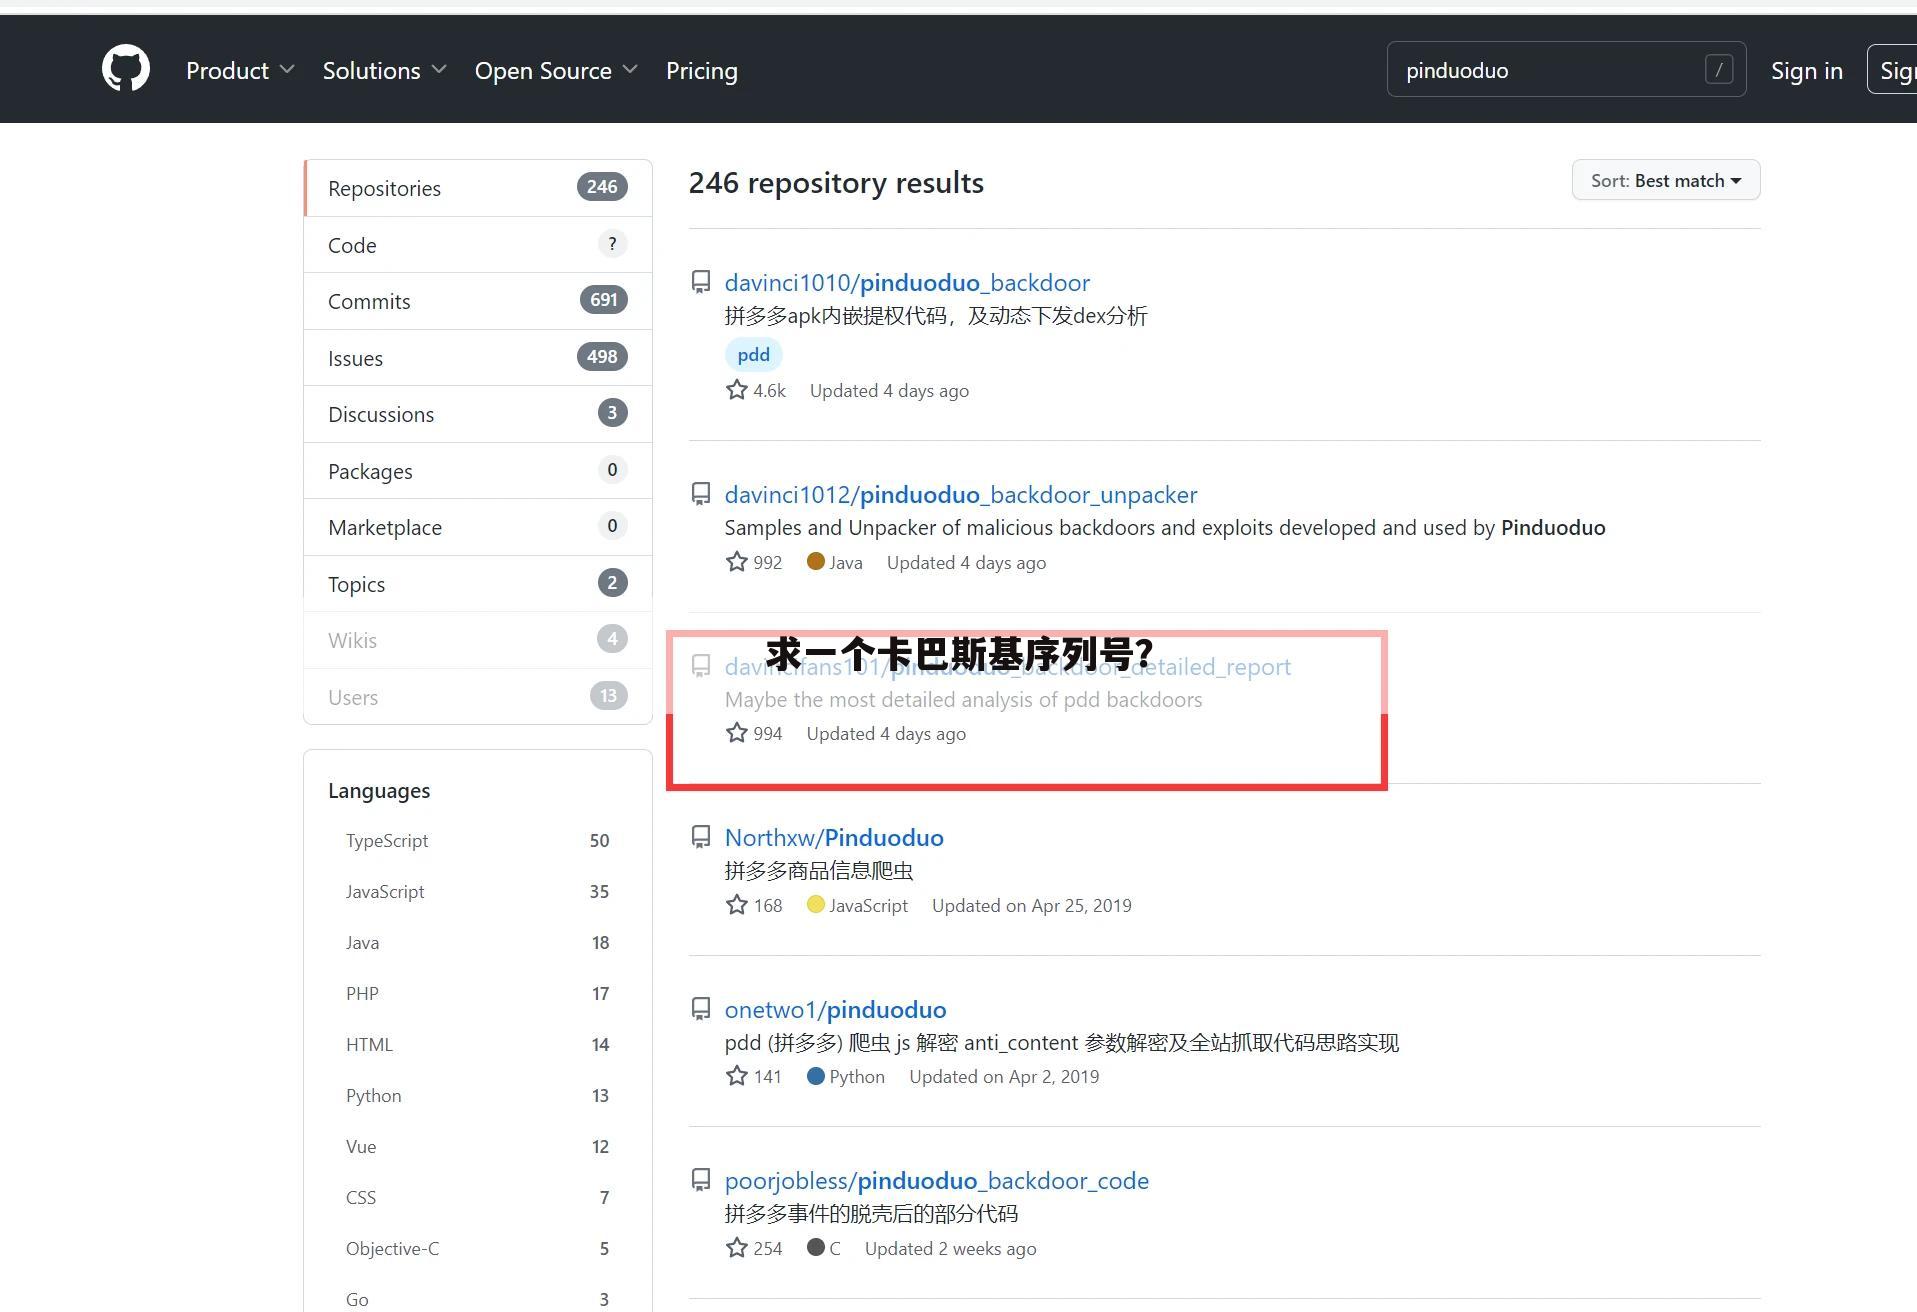Open davinci1010/pinduoduo_backdoor repository
The image size is (1917, 1312).
[907, 282]
